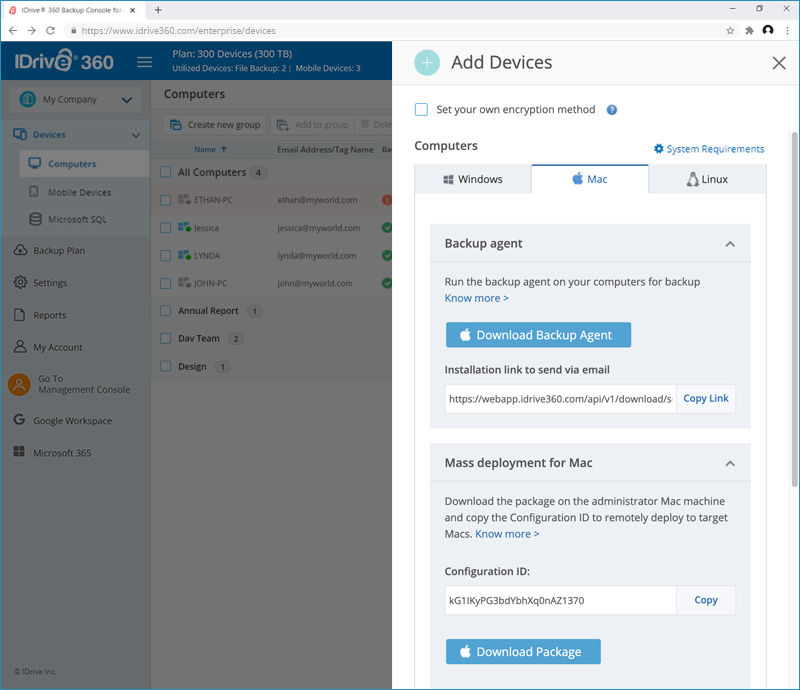Click the Mobile Devices phone icon
This screenshot has height=690, width=800.
point(34,192)
